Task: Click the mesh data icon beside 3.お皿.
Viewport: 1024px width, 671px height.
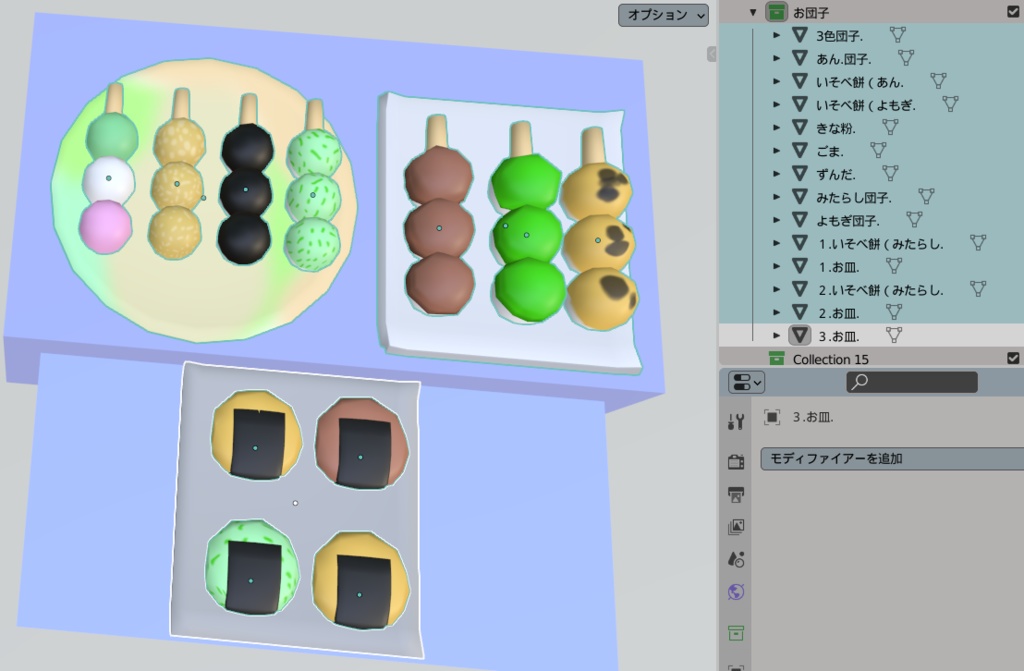Action: click(893, 335)
